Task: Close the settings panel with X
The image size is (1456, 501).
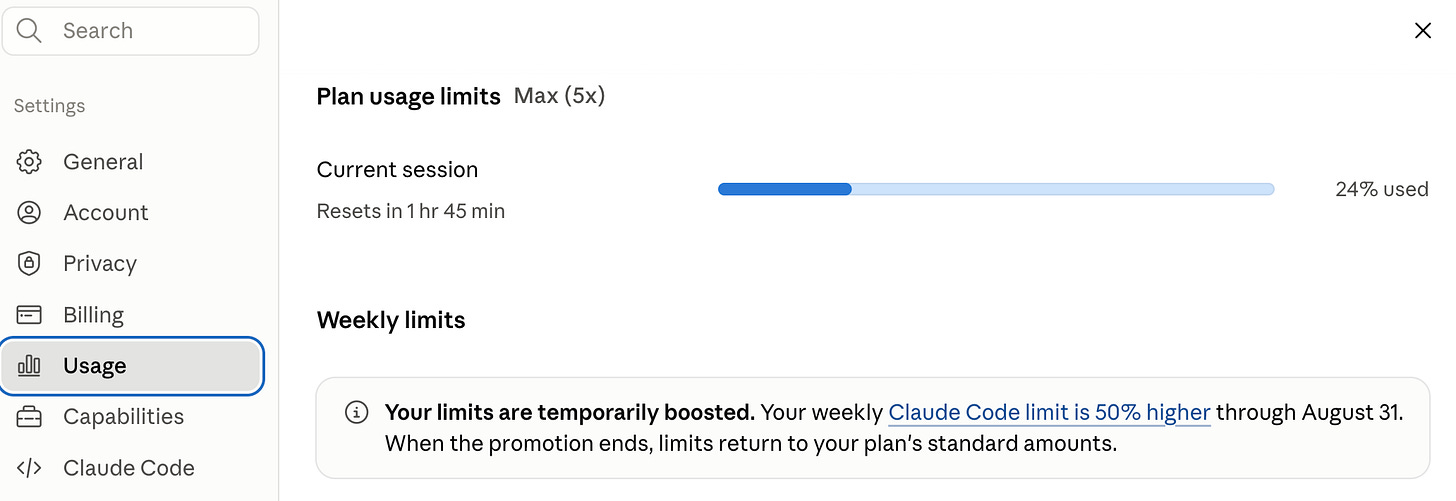Action: point(1423,31)
